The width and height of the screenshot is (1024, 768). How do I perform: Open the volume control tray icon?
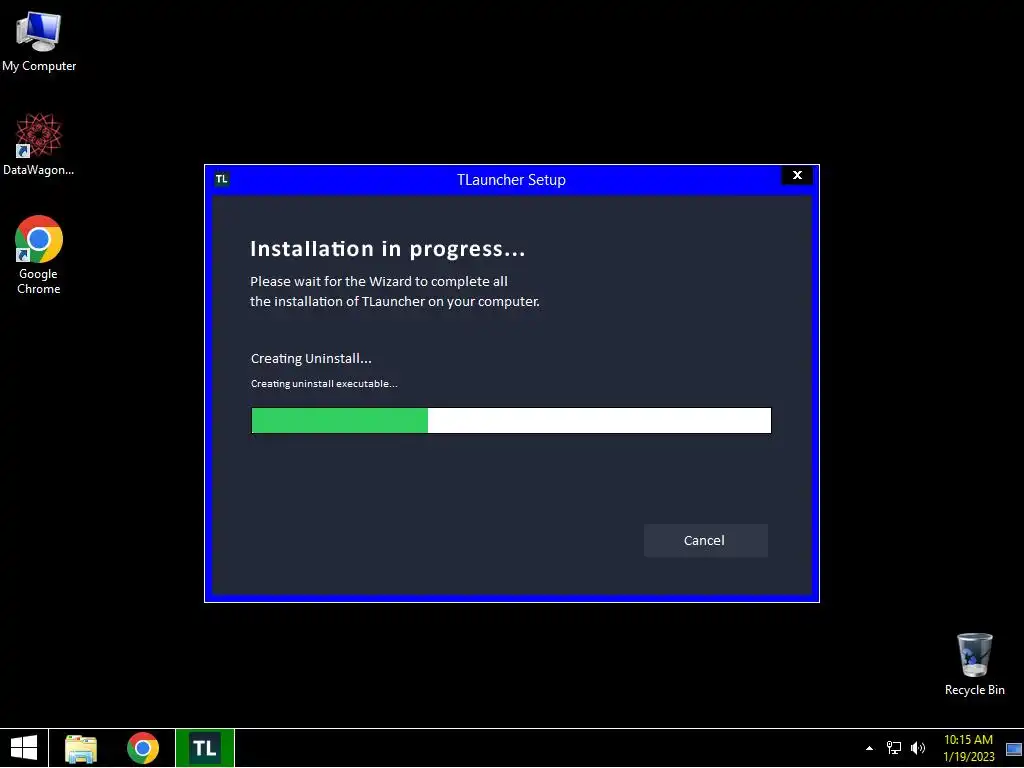point(918,748)
